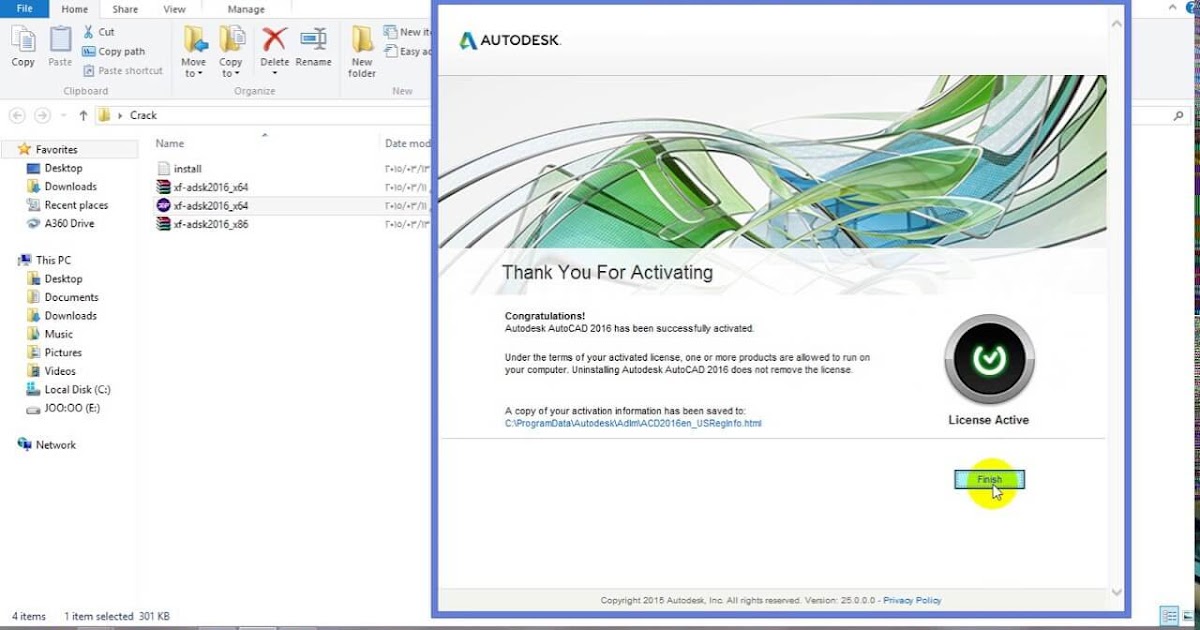Click the Cut scissors command
This screenshot has height=630, width=1200.
(x=98, y=32)
